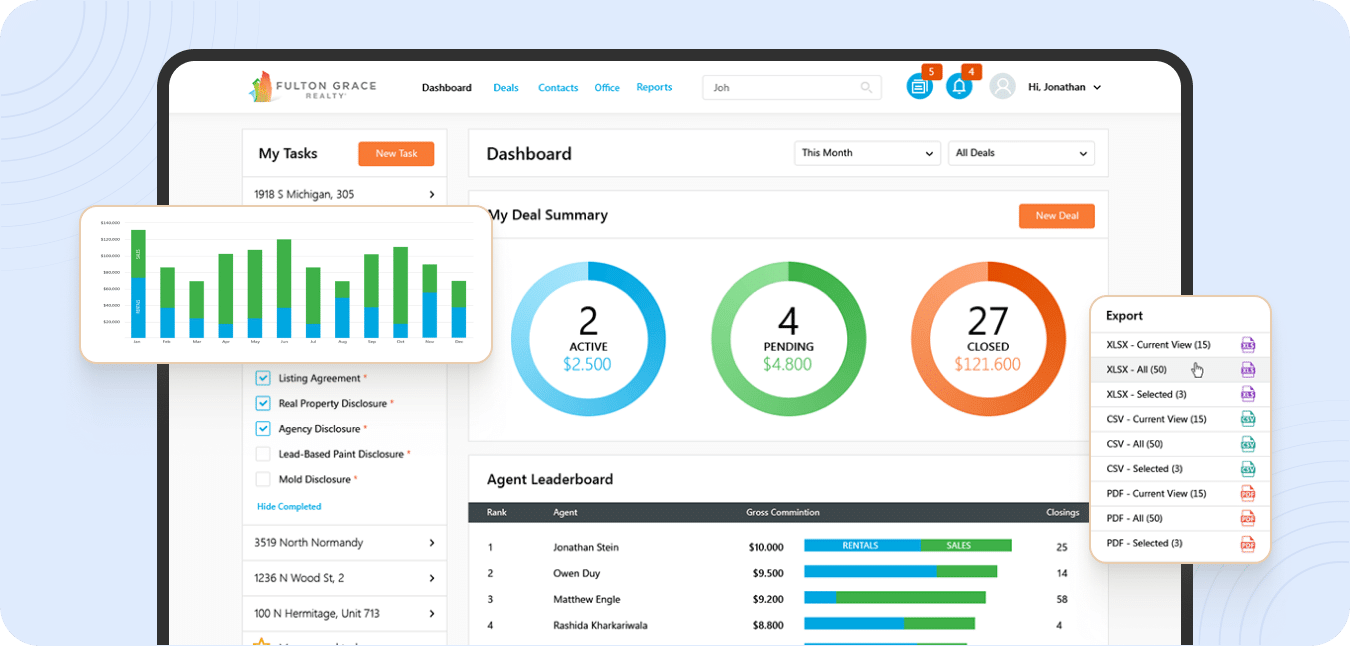Click the Rank column header
The height and width of the screenshot is (646, 1350).
497,513
